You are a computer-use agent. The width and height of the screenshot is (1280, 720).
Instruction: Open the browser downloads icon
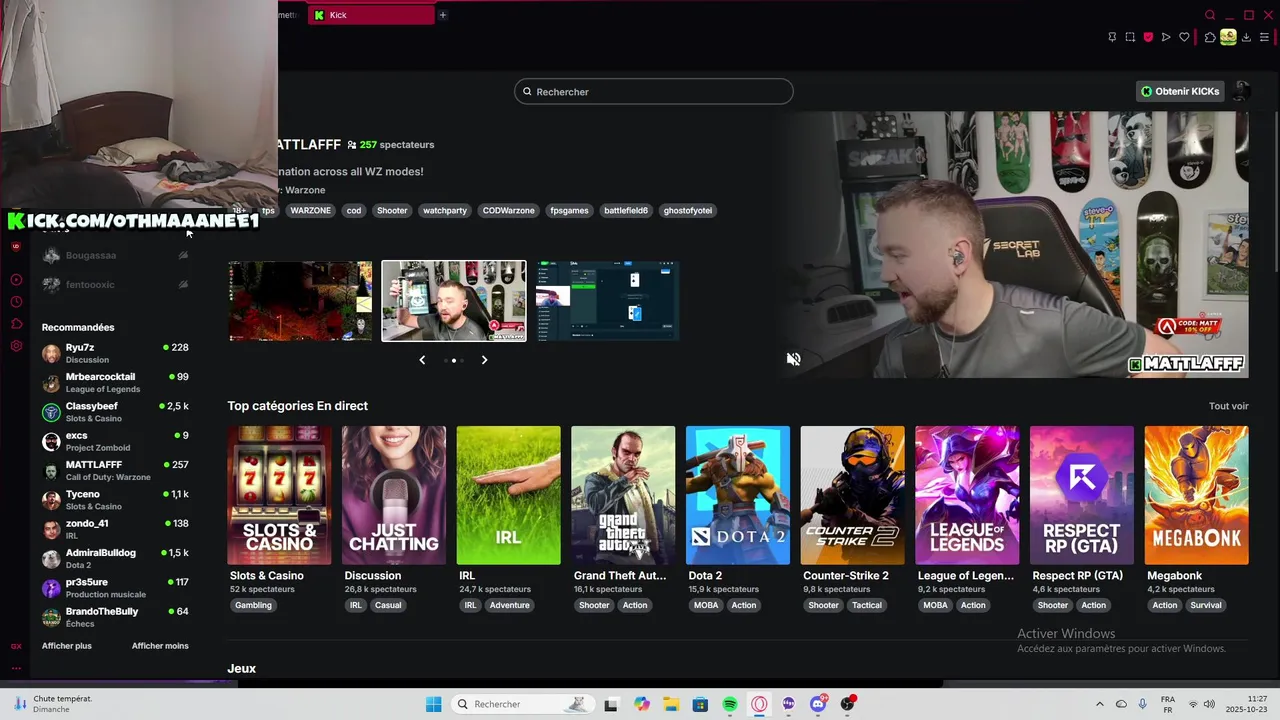pos(1247,37)
